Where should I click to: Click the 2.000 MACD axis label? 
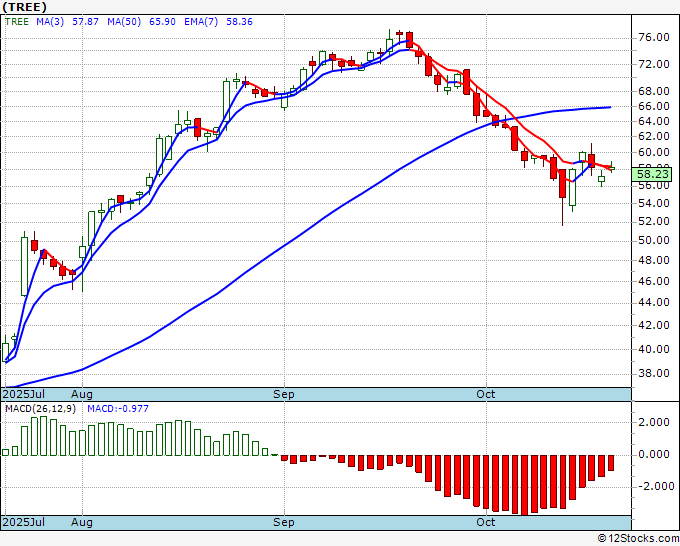(x=654, y=422)
